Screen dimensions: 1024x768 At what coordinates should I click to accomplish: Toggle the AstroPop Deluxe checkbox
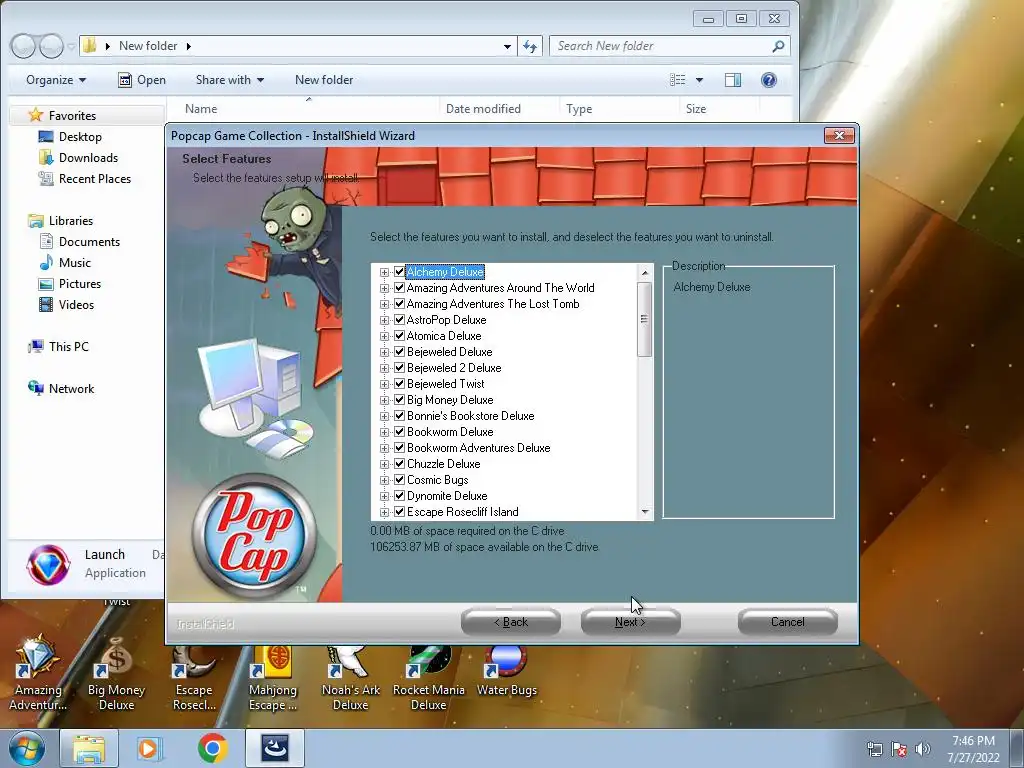400,319
